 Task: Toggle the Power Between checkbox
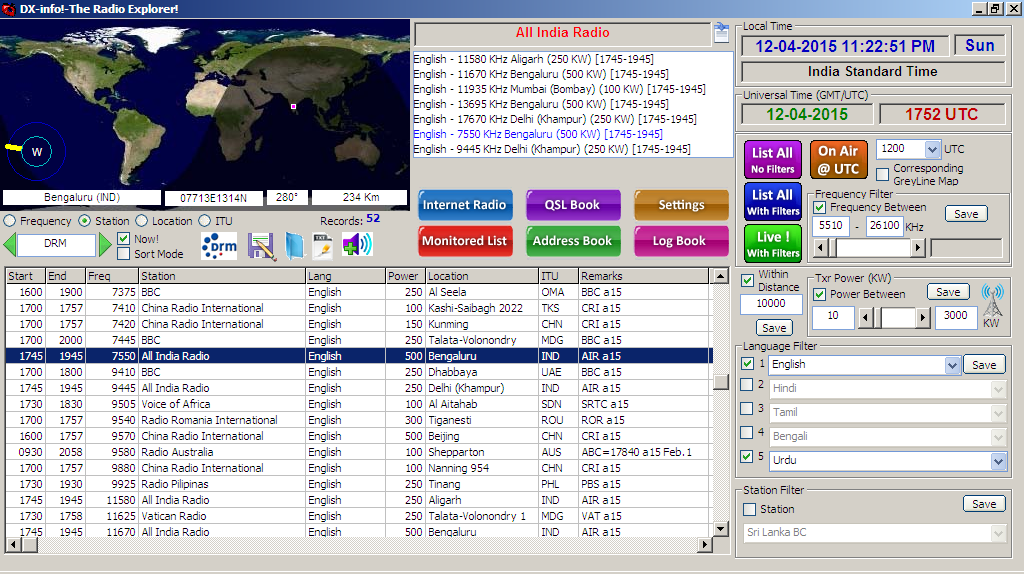820,295
